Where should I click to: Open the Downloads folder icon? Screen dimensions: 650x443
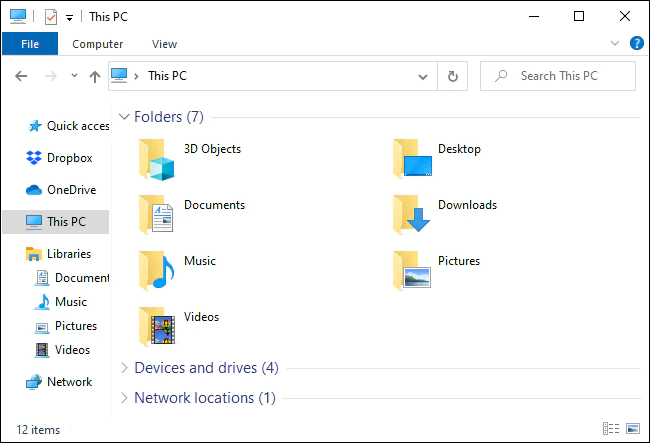pyautogui.click(x=411, y=213)
